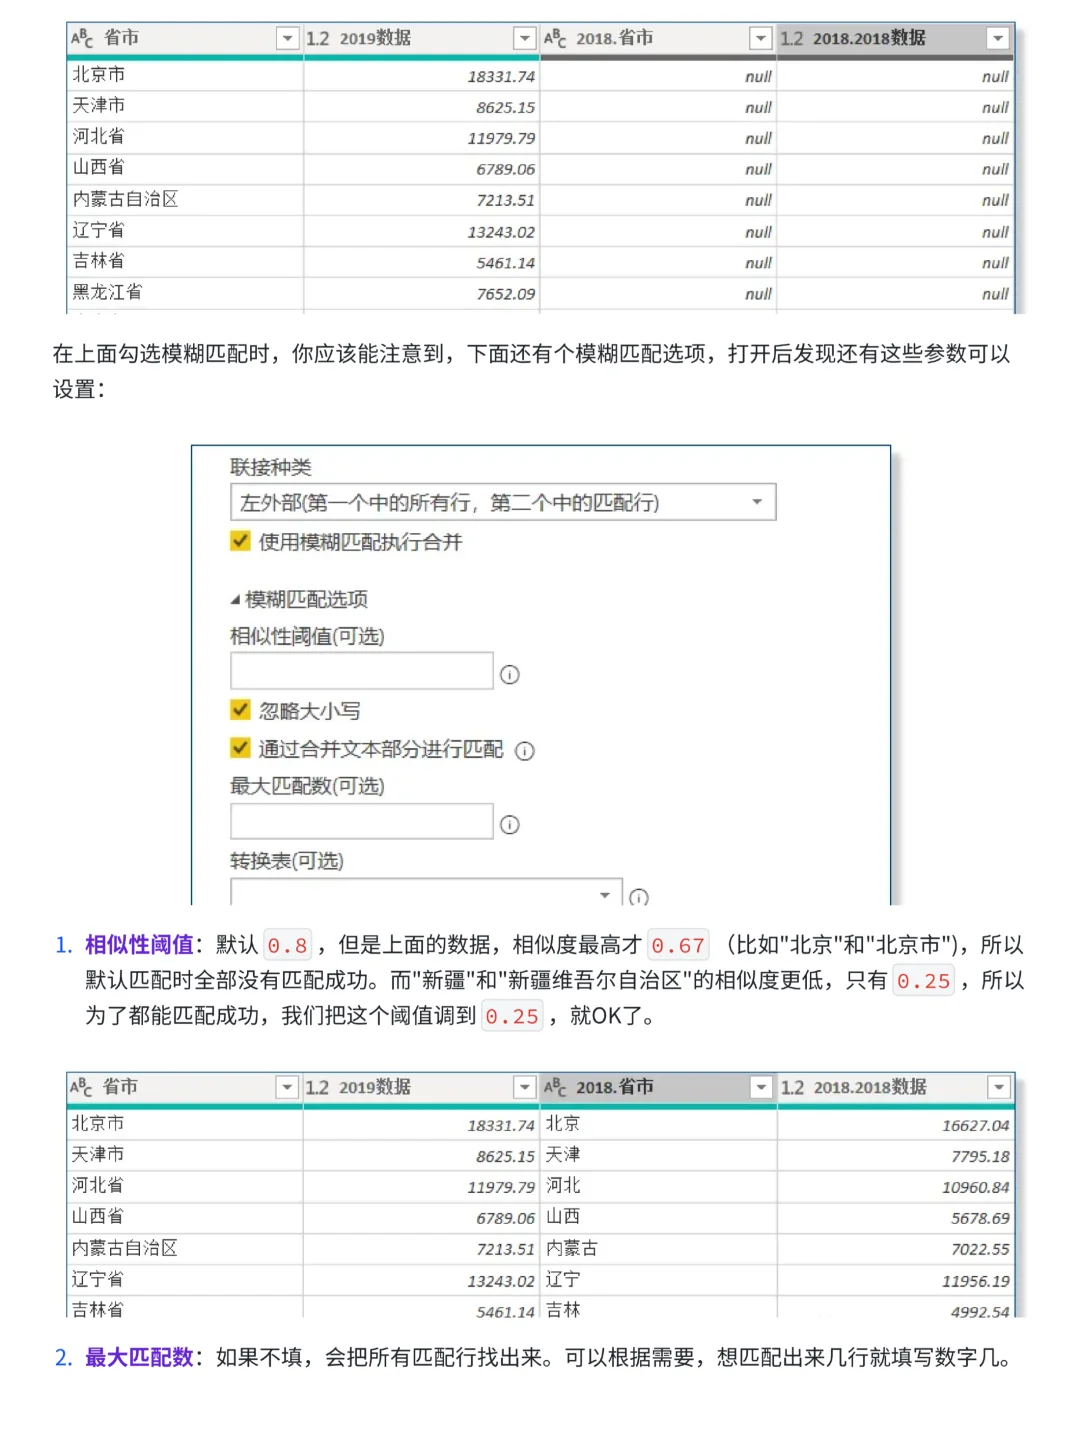Viewport: 1080px width, 1440px height.
Task: Select 北京市 cell in top table
Action: [185, 75]
